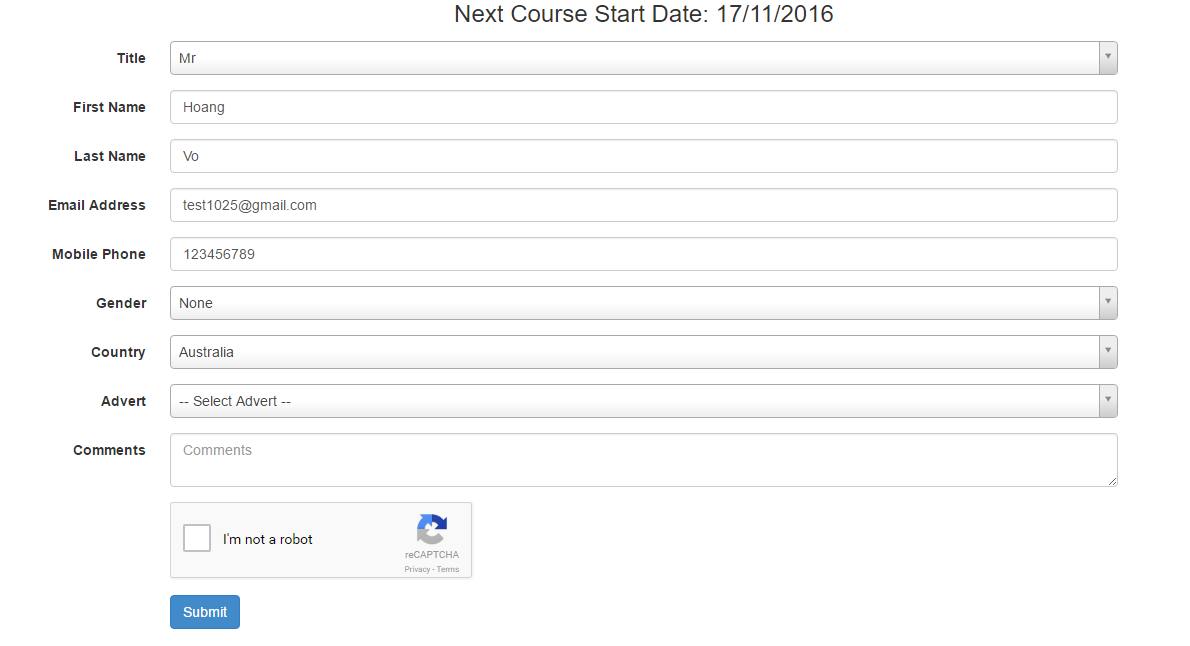Image resolution: width=1190 pixels, height=646 pixels.
Task: Click the Advert dropdown arrow
Action: pyautogui.click(x=1107, y=401)
